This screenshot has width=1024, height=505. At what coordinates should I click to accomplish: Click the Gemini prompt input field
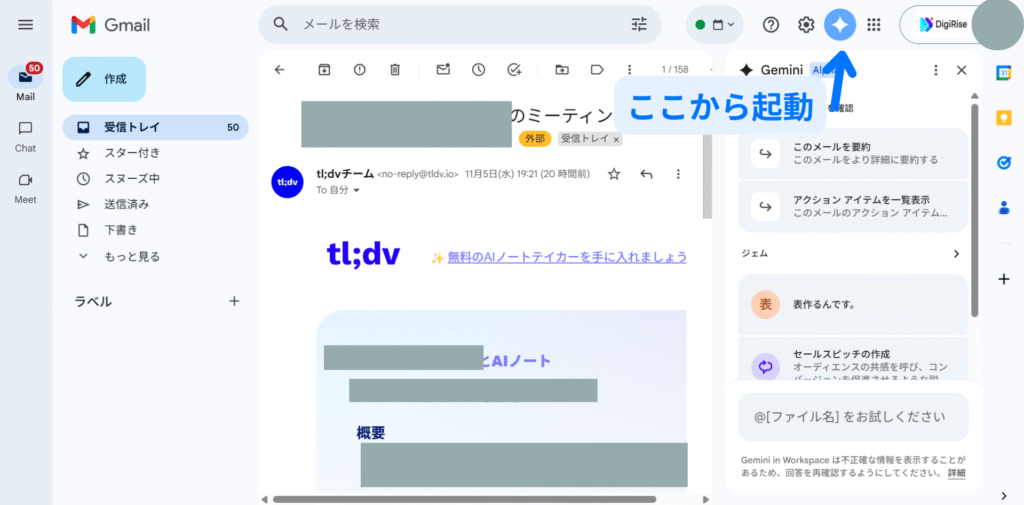click(853, 417)
